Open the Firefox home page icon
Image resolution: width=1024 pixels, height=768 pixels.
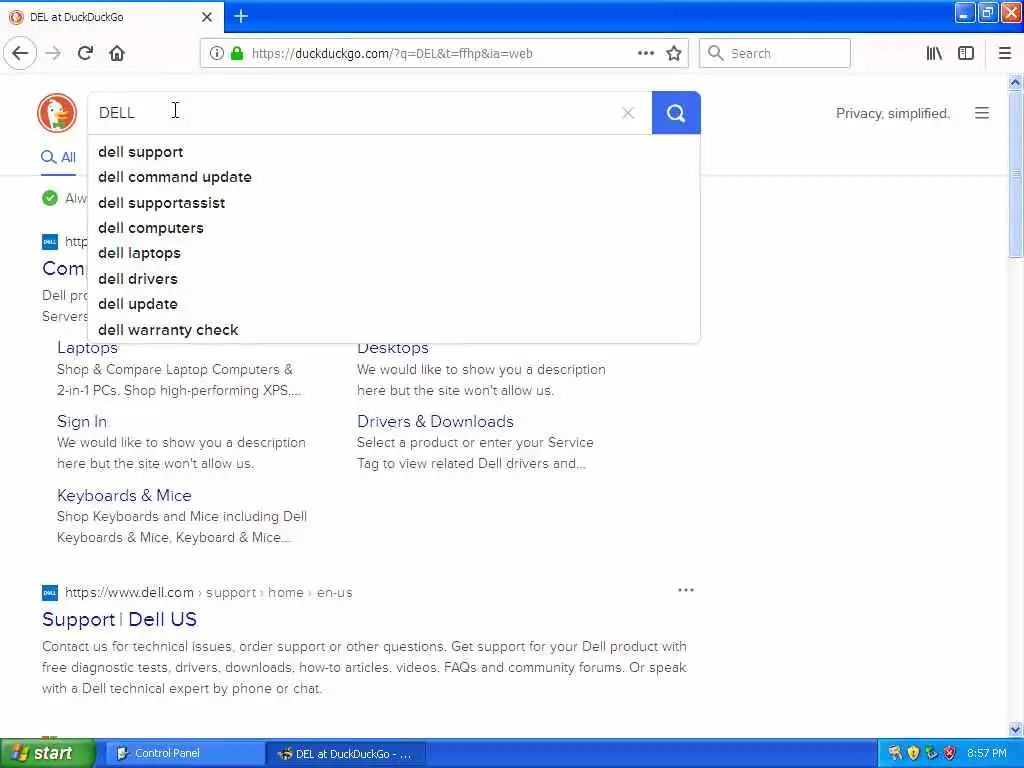click(x=117, y=53)
